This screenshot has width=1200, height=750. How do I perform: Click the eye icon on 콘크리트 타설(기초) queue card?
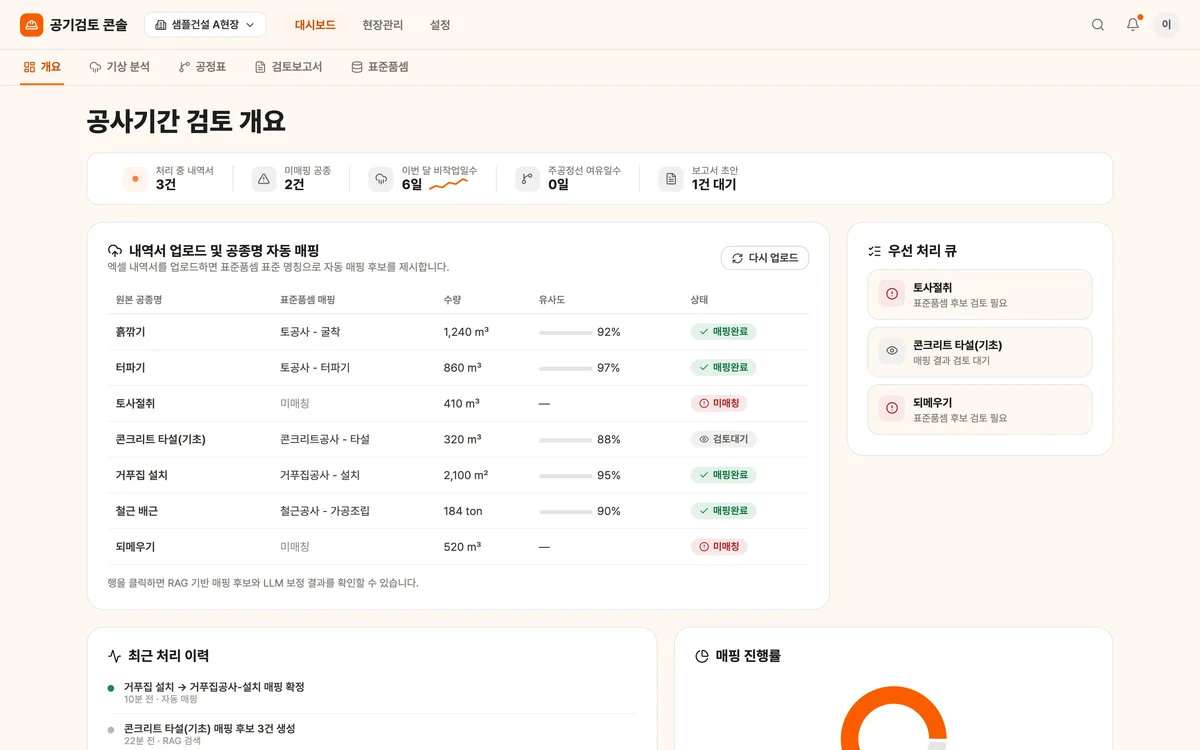coord(892,351)
